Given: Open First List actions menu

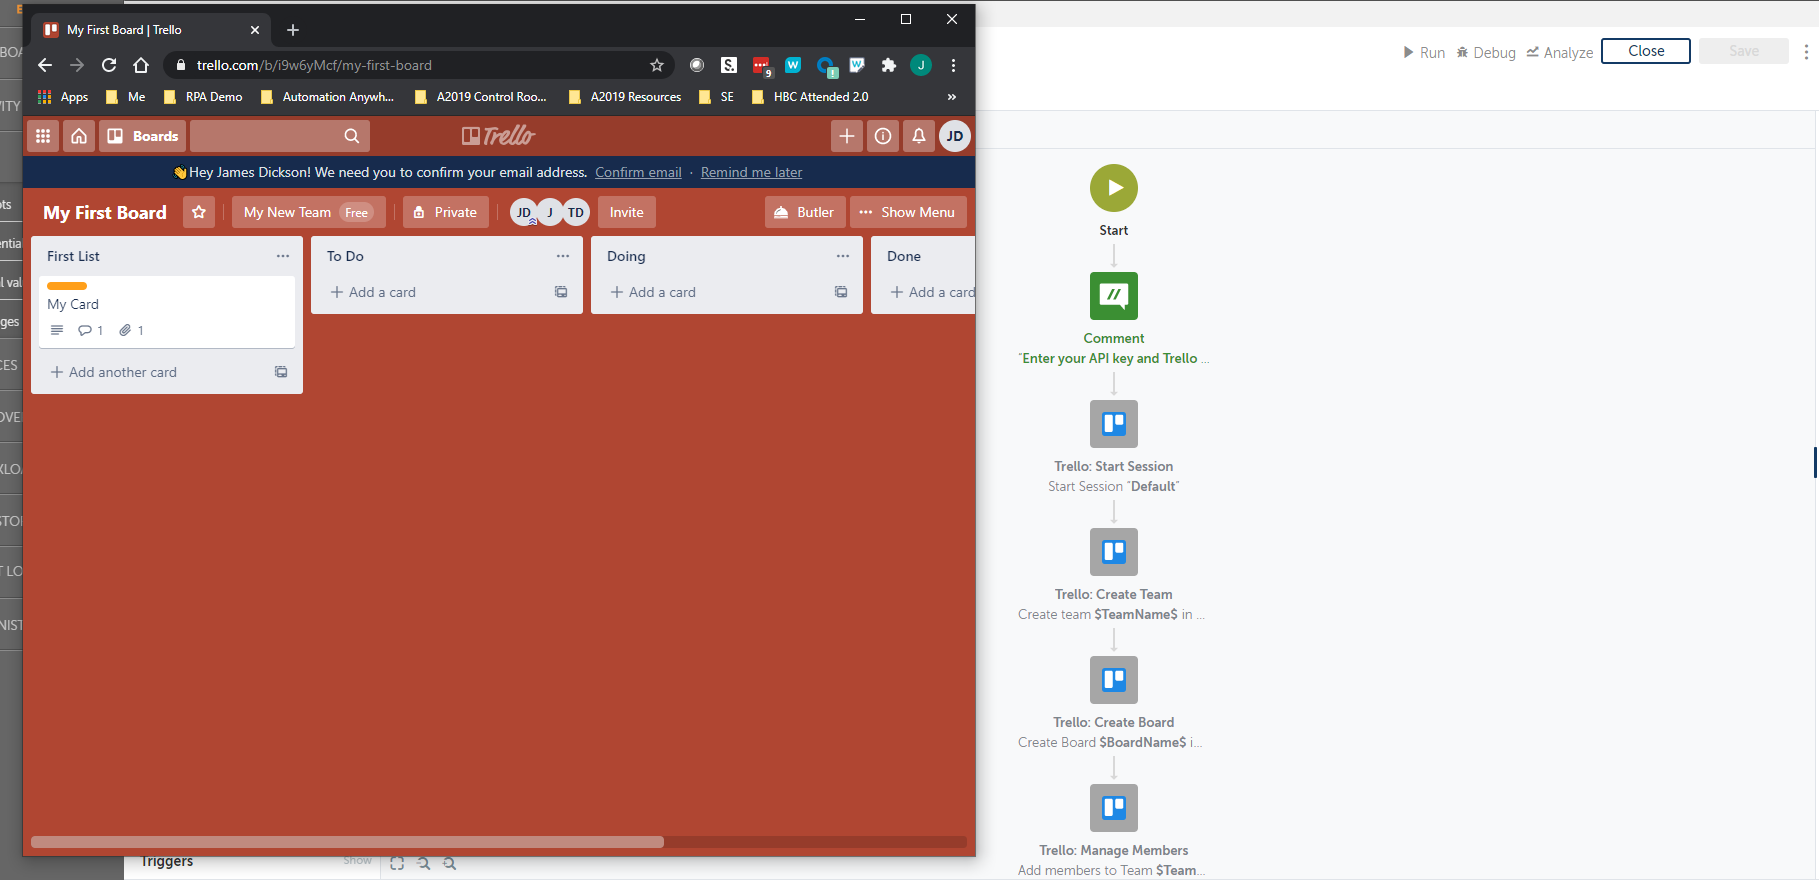Looking at the screenshot, I should [283, 256].
